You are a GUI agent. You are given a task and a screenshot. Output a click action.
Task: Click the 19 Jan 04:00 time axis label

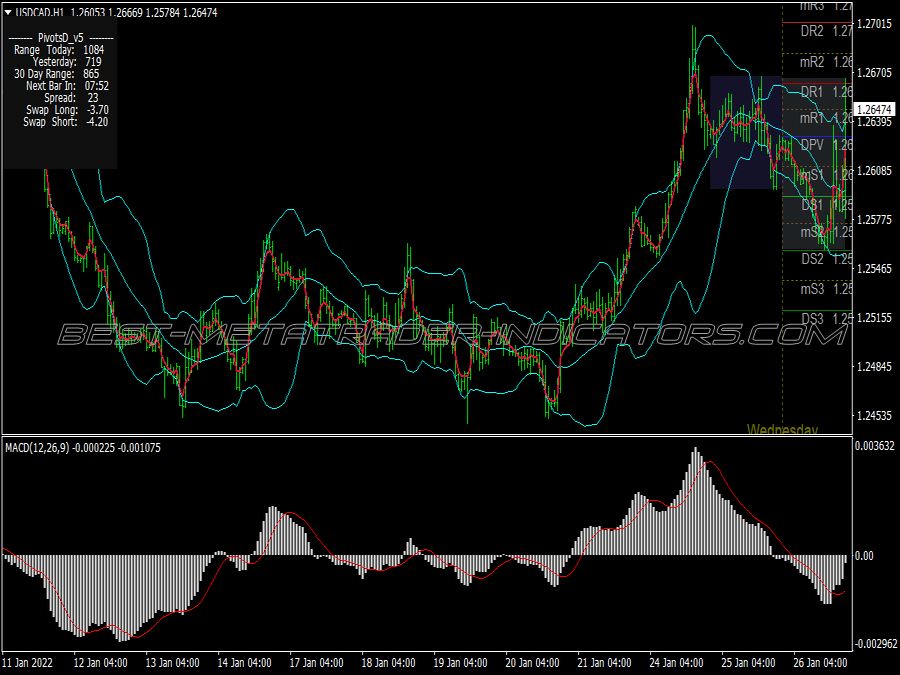pyautogui.click(x=460, y=663)
